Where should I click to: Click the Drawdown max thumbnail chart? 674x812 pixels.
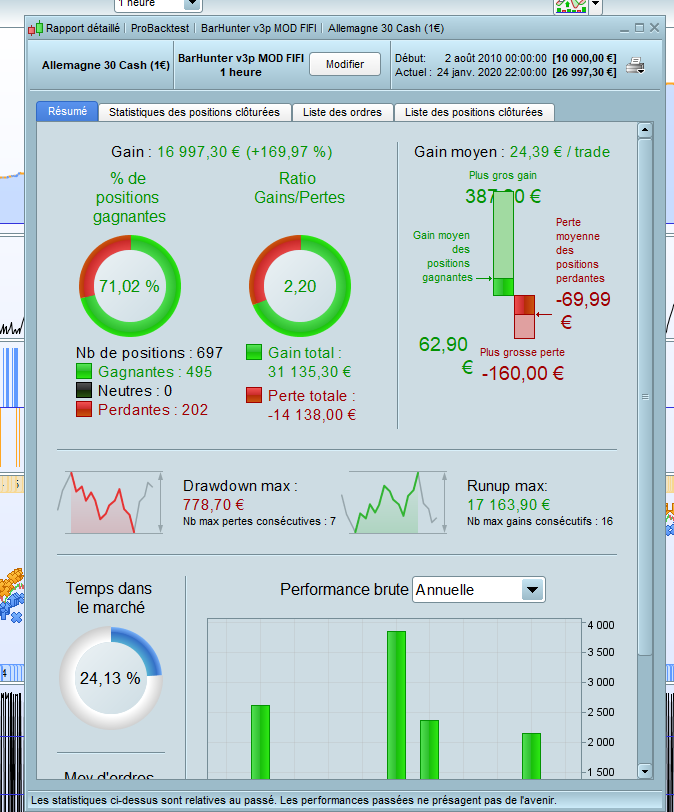click(x=110, y=502)
